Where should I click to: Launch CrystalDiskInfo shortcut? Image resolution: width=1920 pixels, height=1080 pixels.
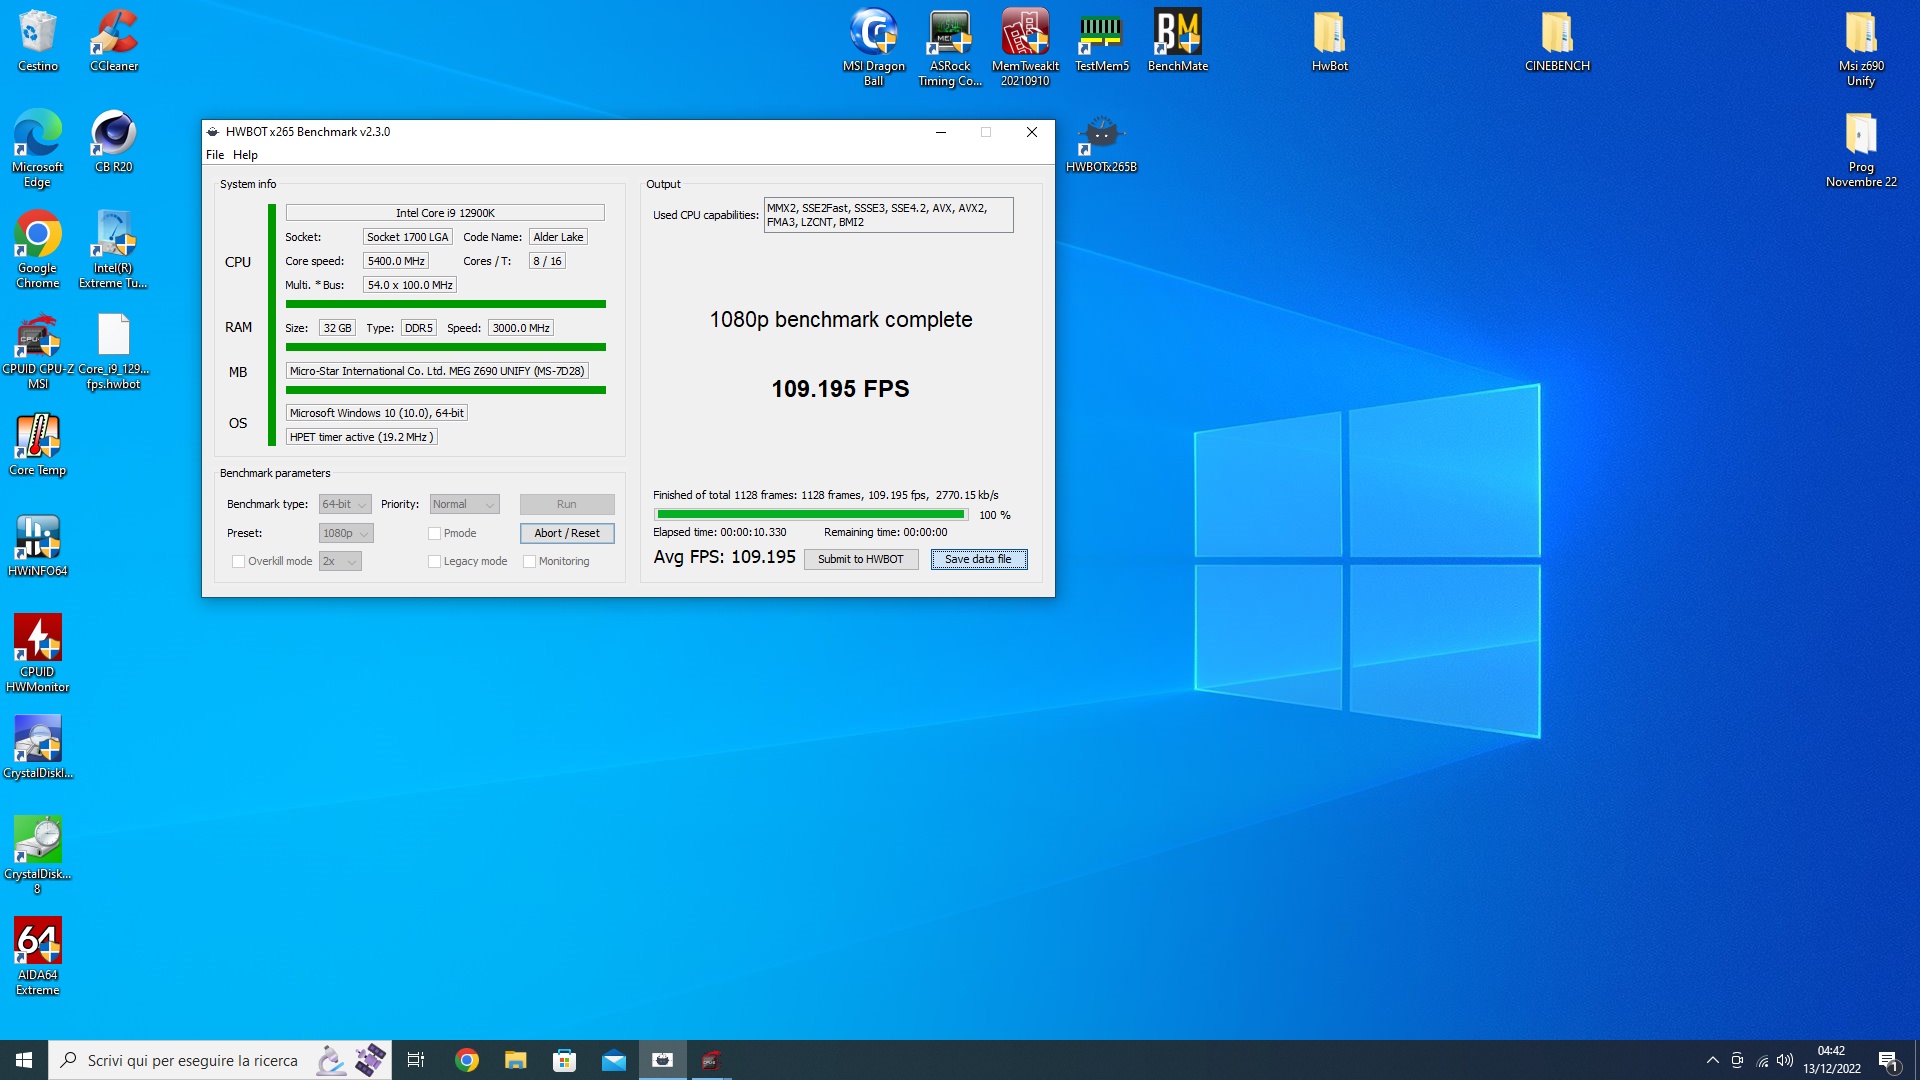click(x=38, y=747)
